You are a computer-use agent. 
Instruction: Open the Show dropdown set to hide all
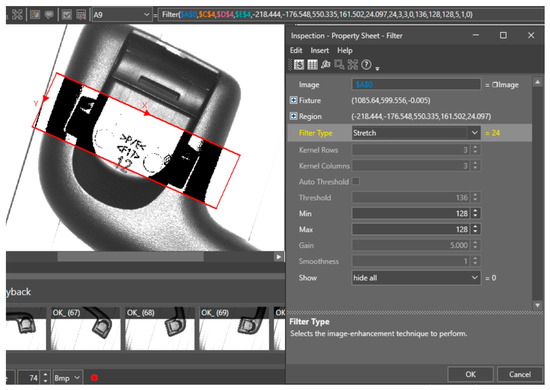point(416,278)
